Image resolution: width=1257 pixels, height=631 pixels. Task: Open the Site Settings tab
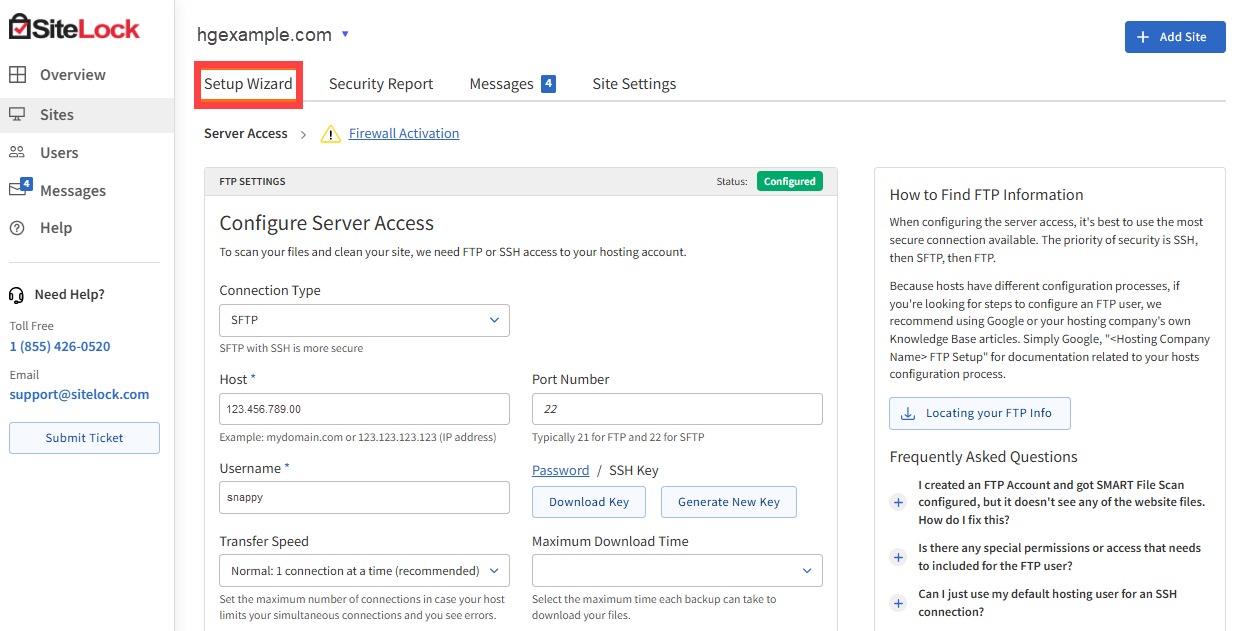pos(634,84)
